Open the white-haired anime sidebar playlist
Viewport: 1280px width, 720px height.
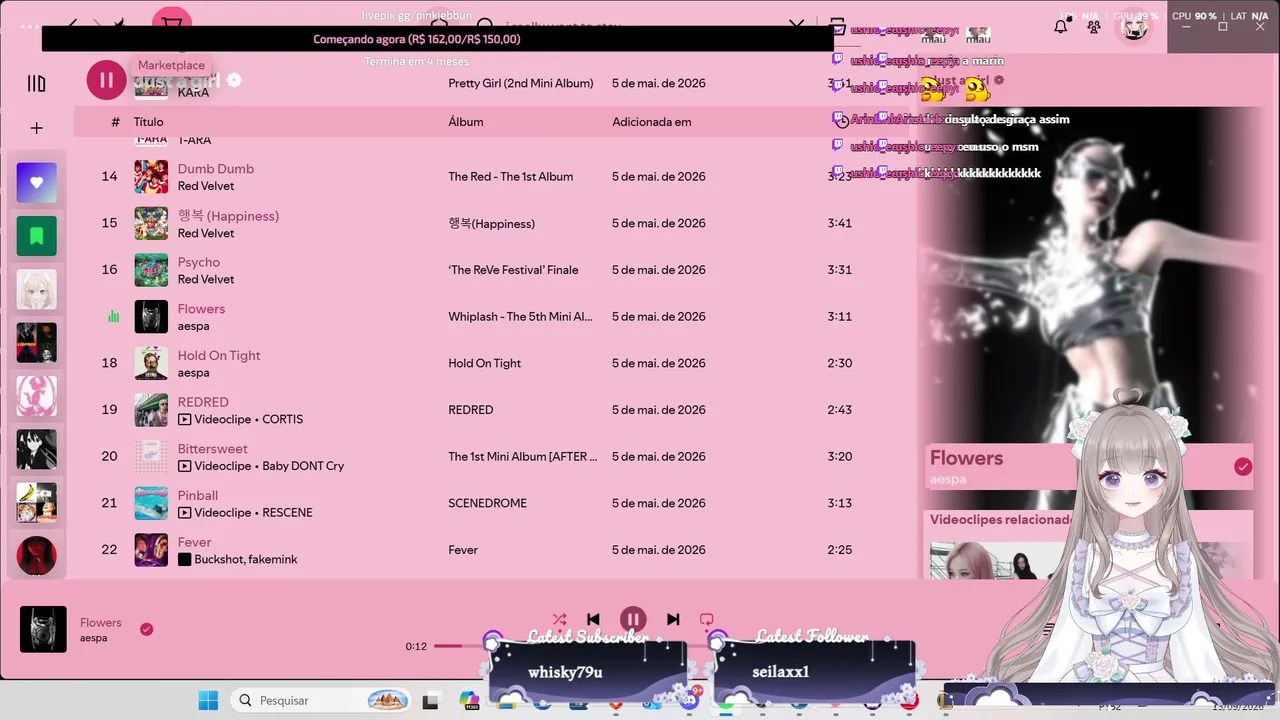point(37,289)
